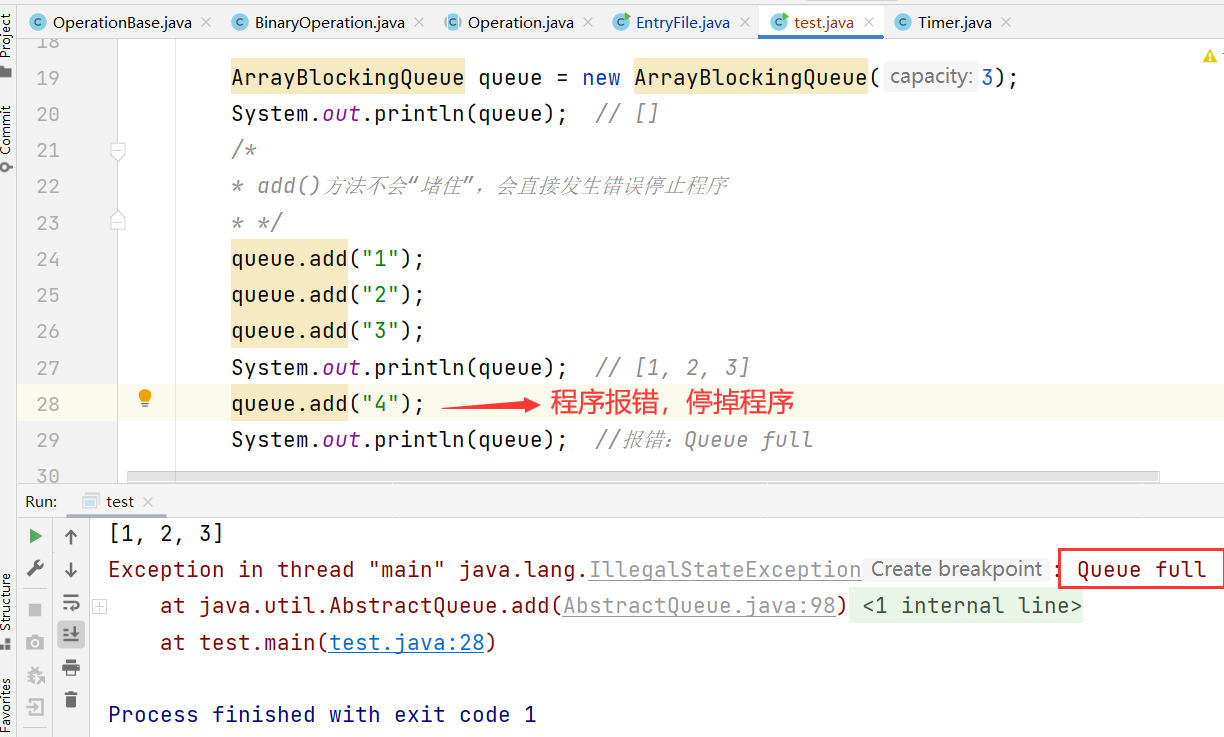Close the test.java tab

[x=869, y=22]
